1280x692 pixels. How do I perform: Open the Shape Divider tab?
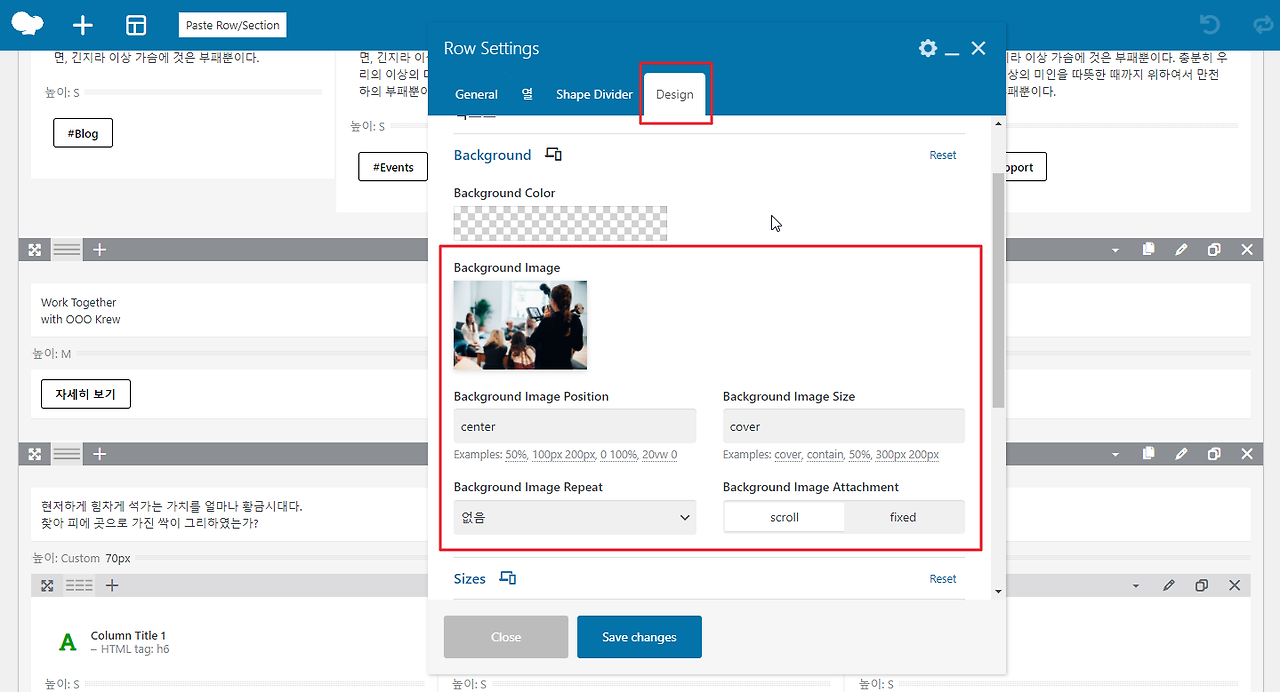pyautogui.click(x=594, y=94)
